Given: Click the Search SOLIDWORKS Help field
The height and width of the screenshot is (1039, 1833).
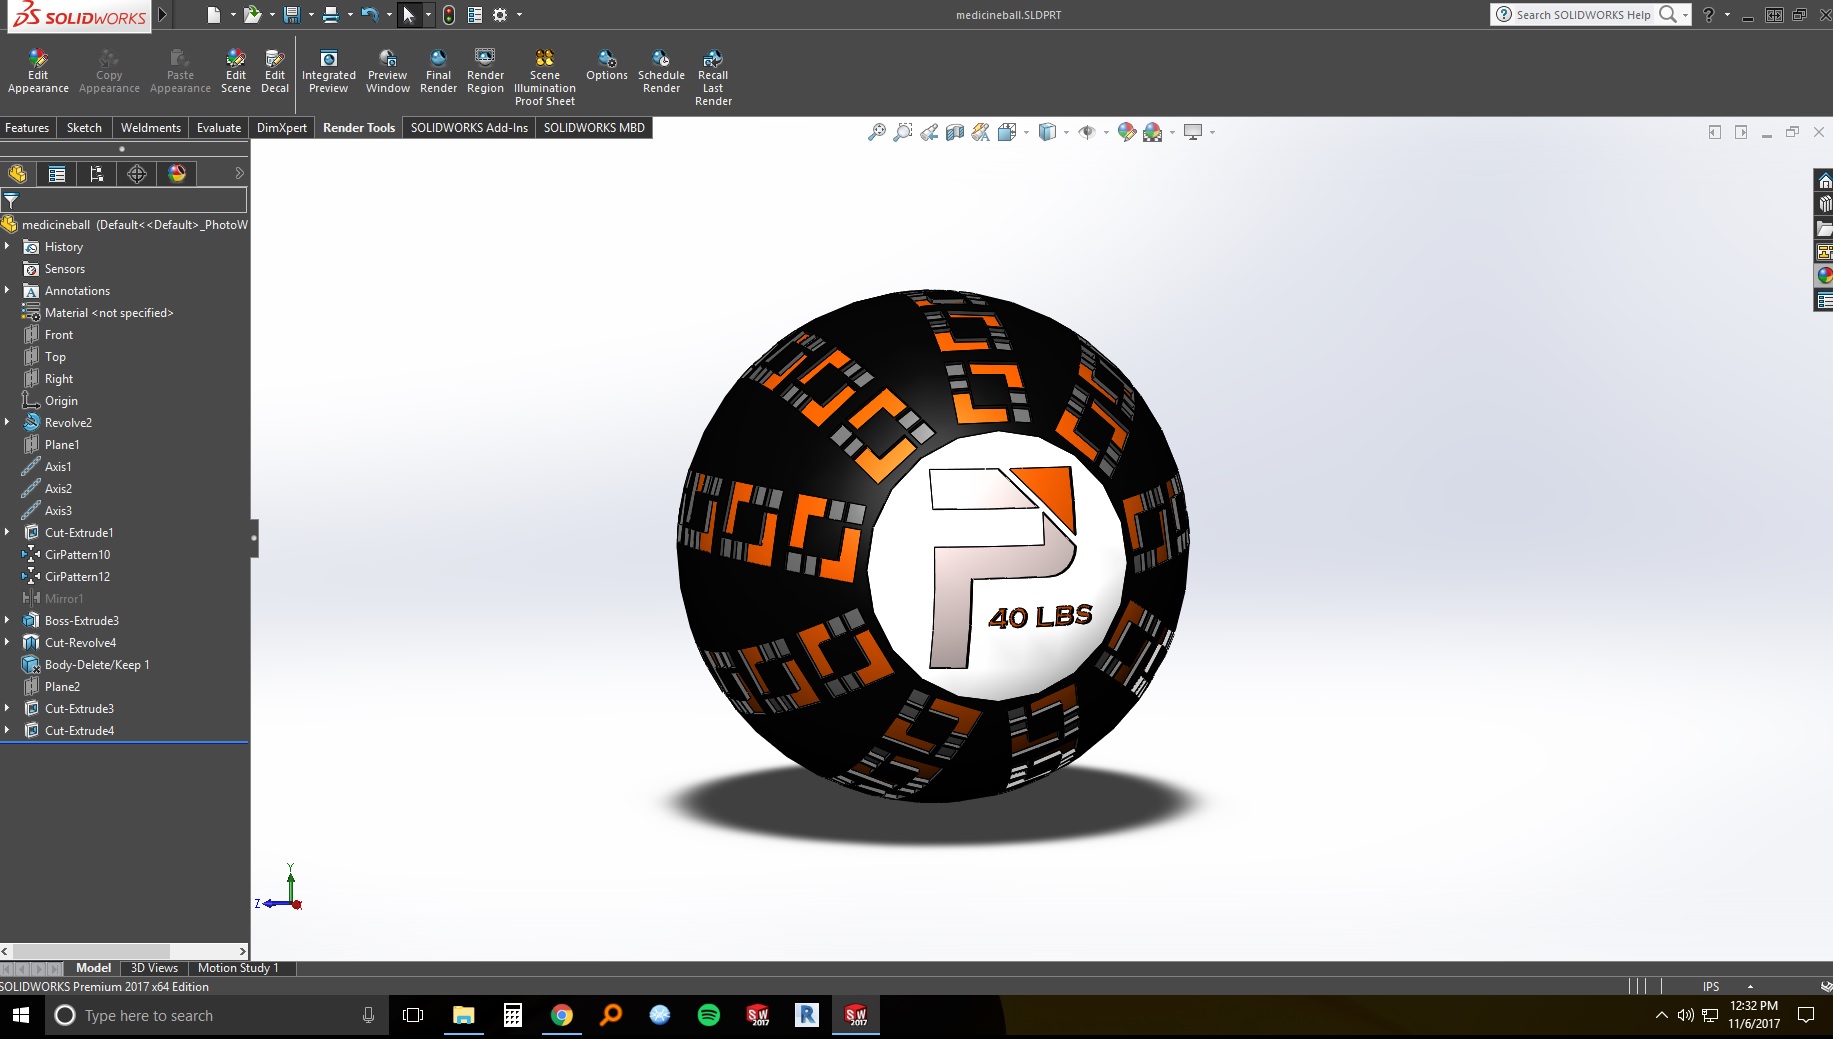Looking at the screenshot, I should 1582,15.
